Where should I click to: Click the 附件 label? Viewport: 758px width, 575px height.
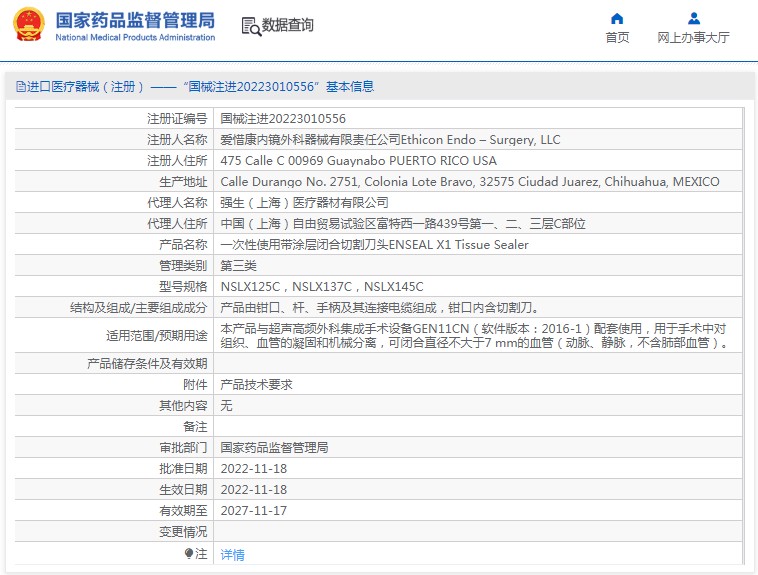pos(195,385)
